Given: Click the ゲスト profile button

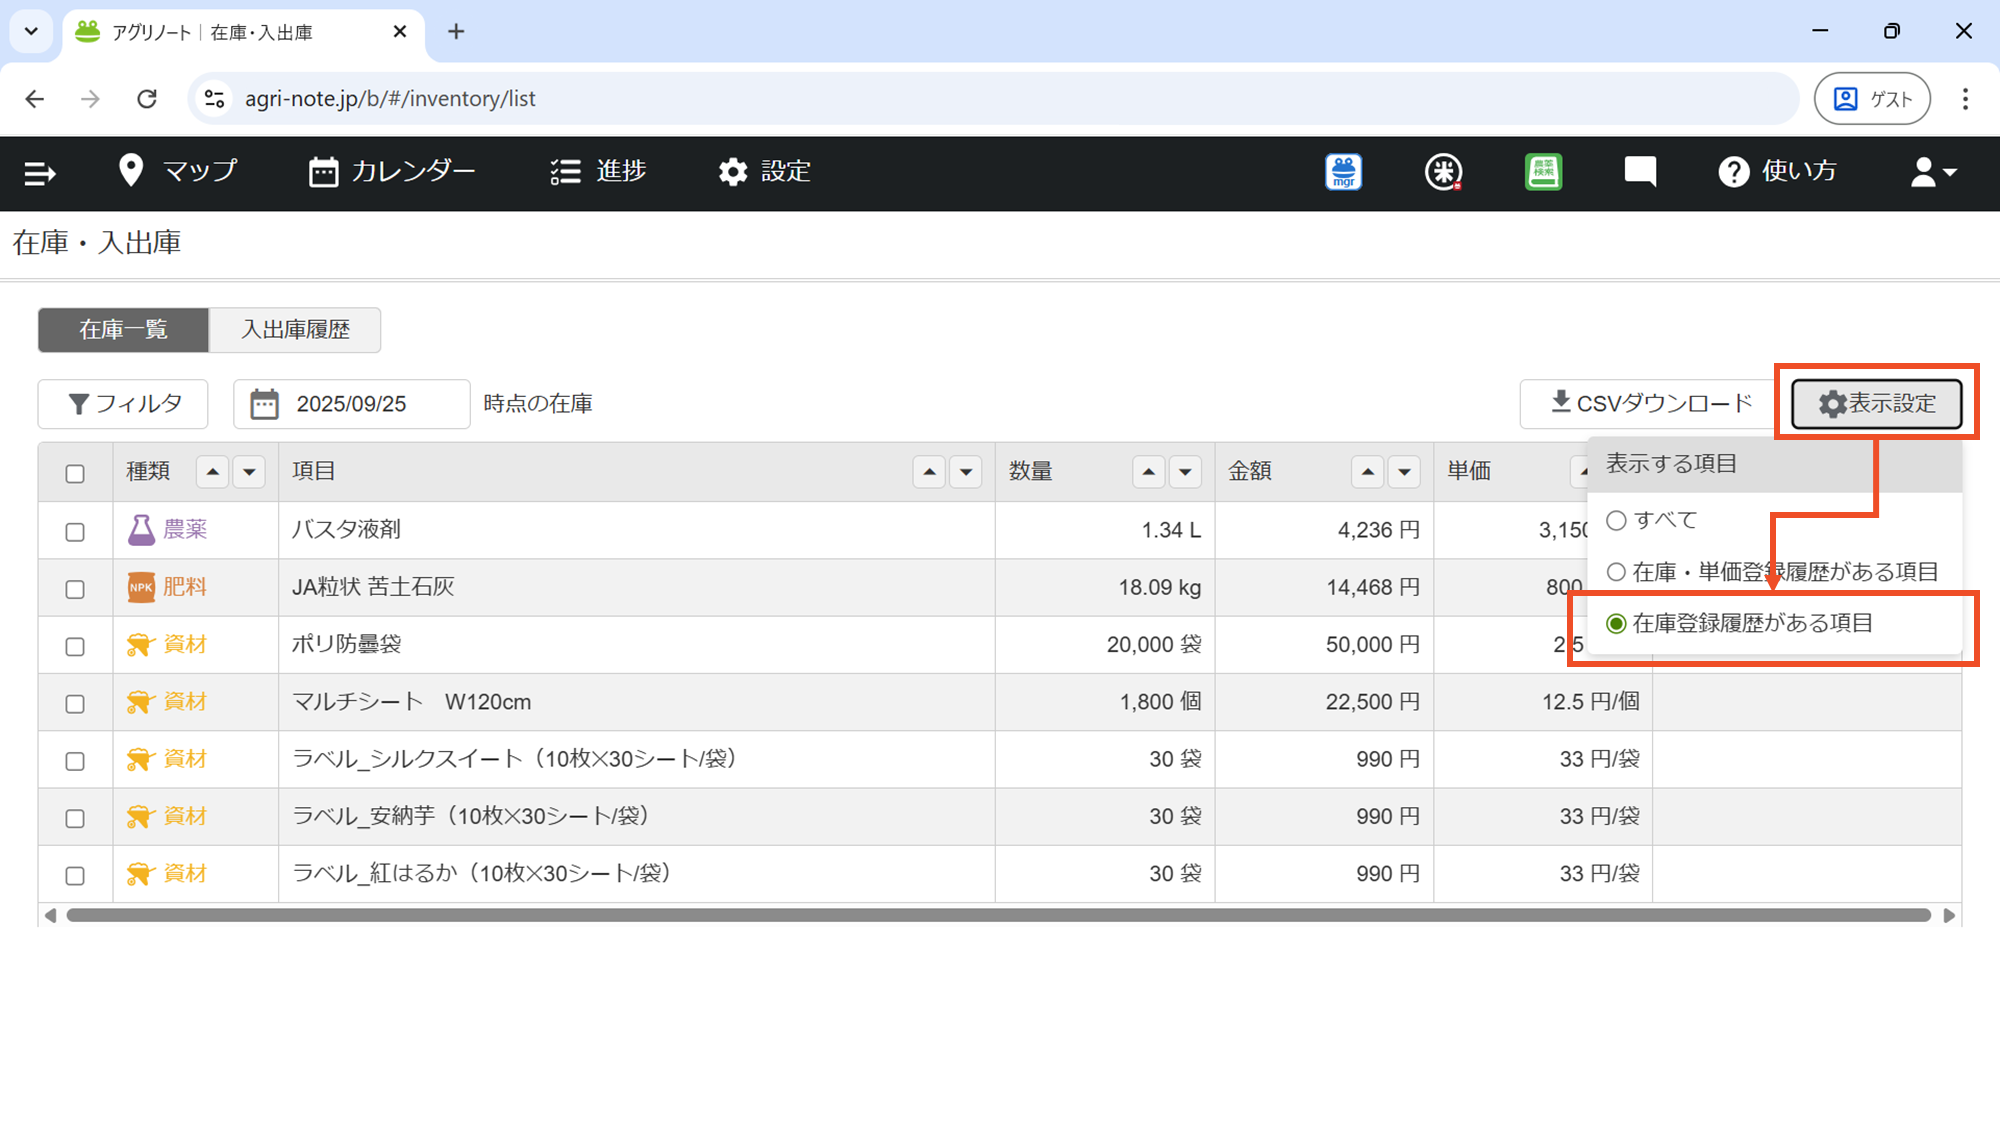Looking at the screenshot, I should coord(1872,98).
